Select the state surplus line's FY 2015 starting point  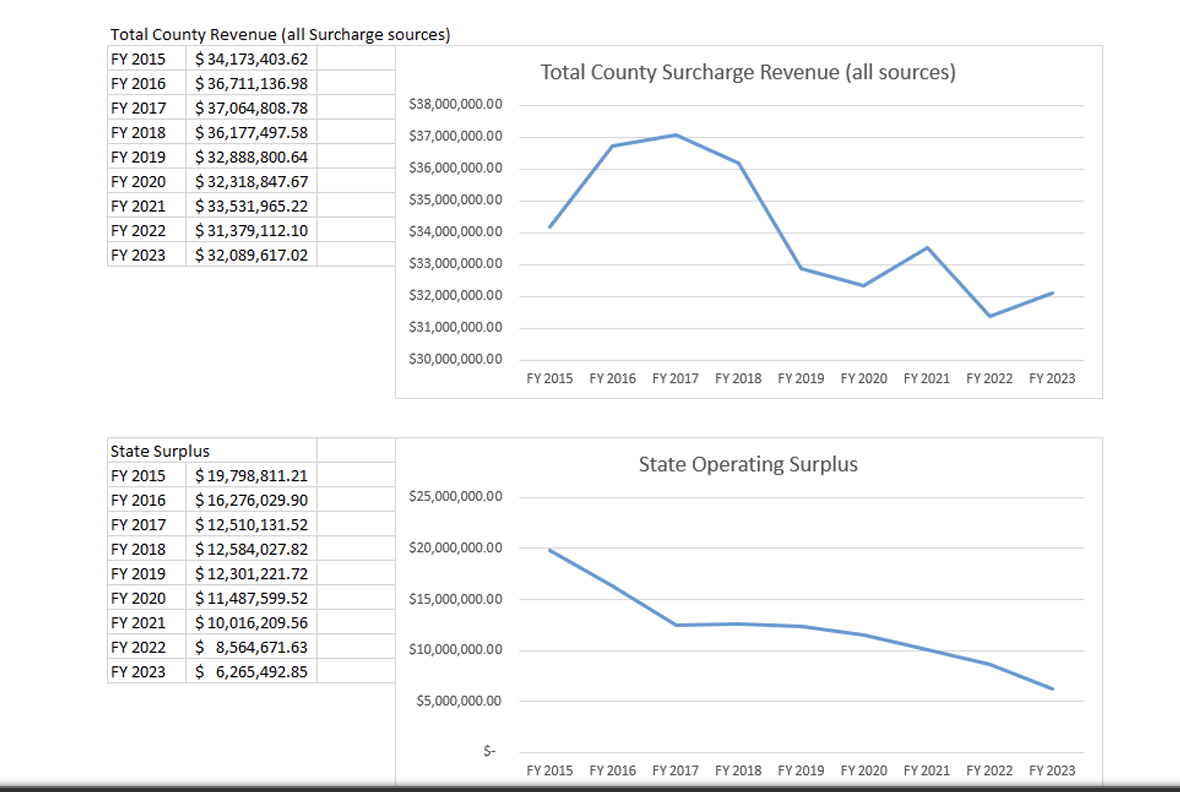(x=550, y=550)
